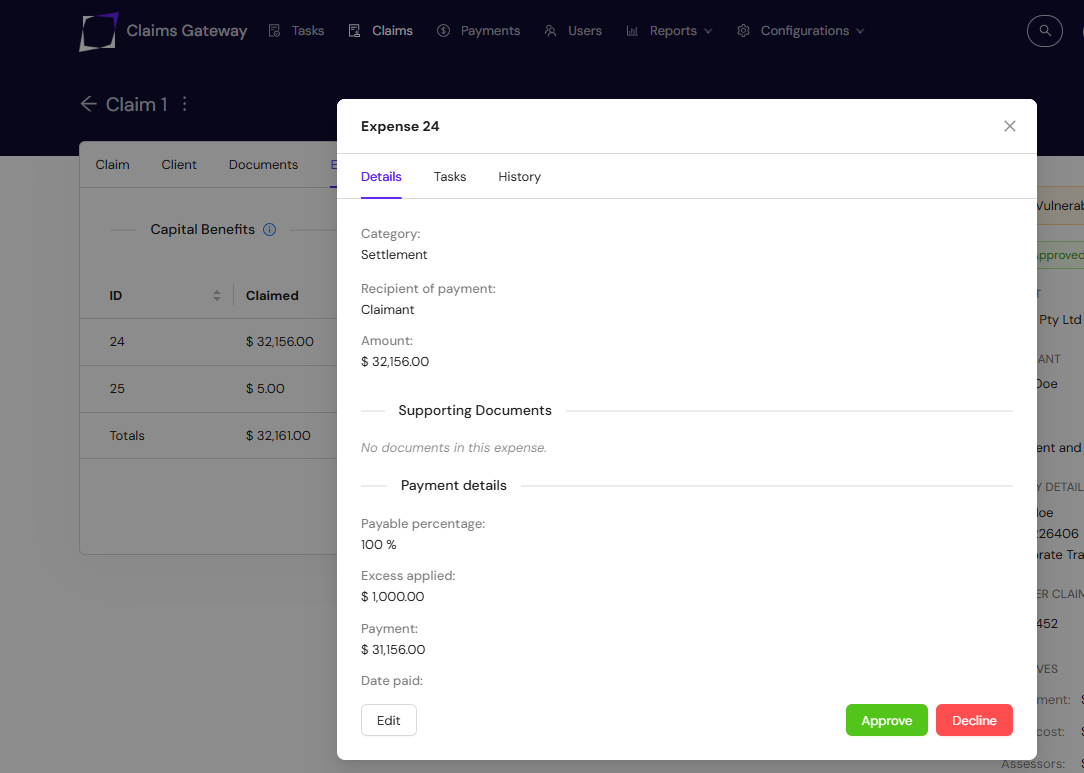The image size is (1084, 773).
Task: Select the Client tab
Action: pos(179,165)
